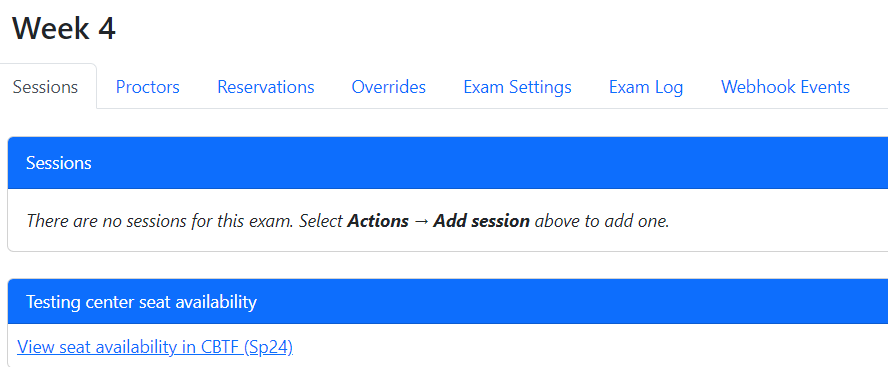Go to the Overrides tab
Screen dimensions: 888x367
[x=388, y=87]
